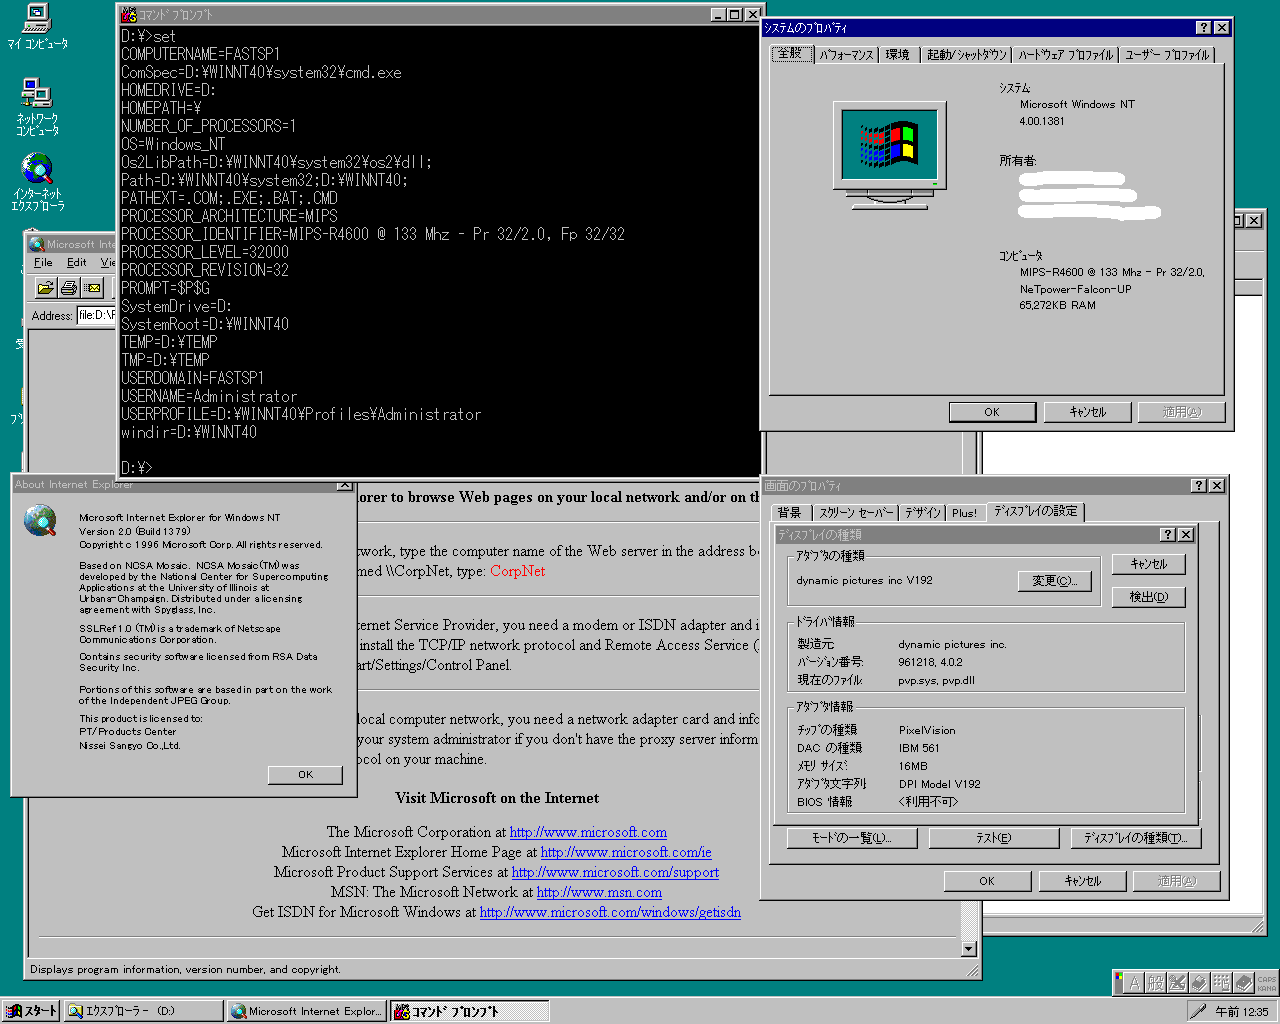Select the ユーザー プロファイル (User Profiles) tab
1280x1024 pixels.
click(x=1167, y=55)
